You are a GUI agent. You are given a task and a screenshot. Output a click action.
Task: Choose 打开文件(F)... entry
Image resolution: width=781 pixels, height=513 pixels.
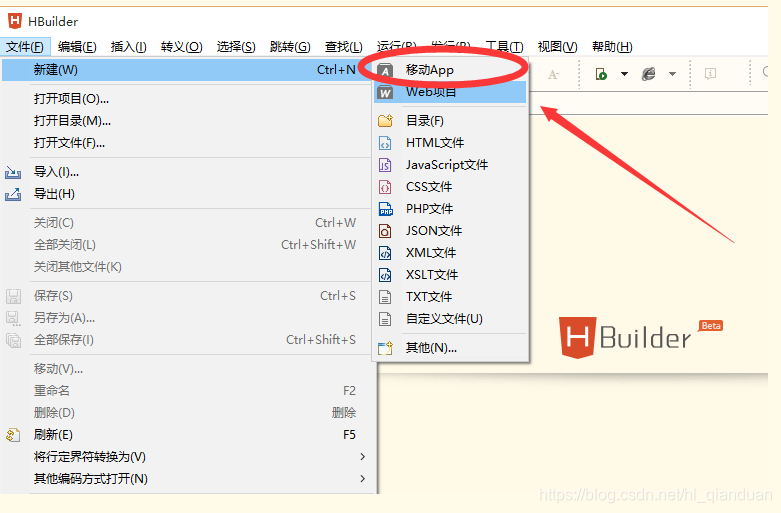point(188,143)
